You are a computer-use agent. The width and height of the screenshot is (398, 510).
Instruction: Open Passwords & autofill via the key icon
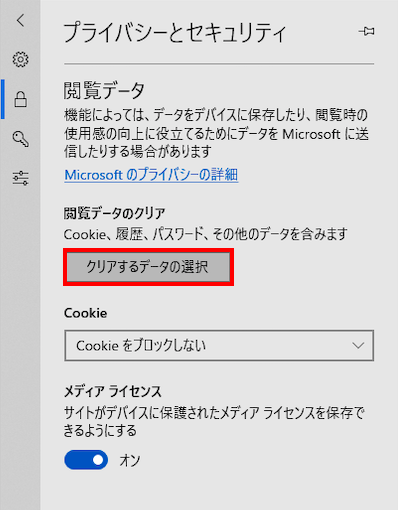pos(20,139)
